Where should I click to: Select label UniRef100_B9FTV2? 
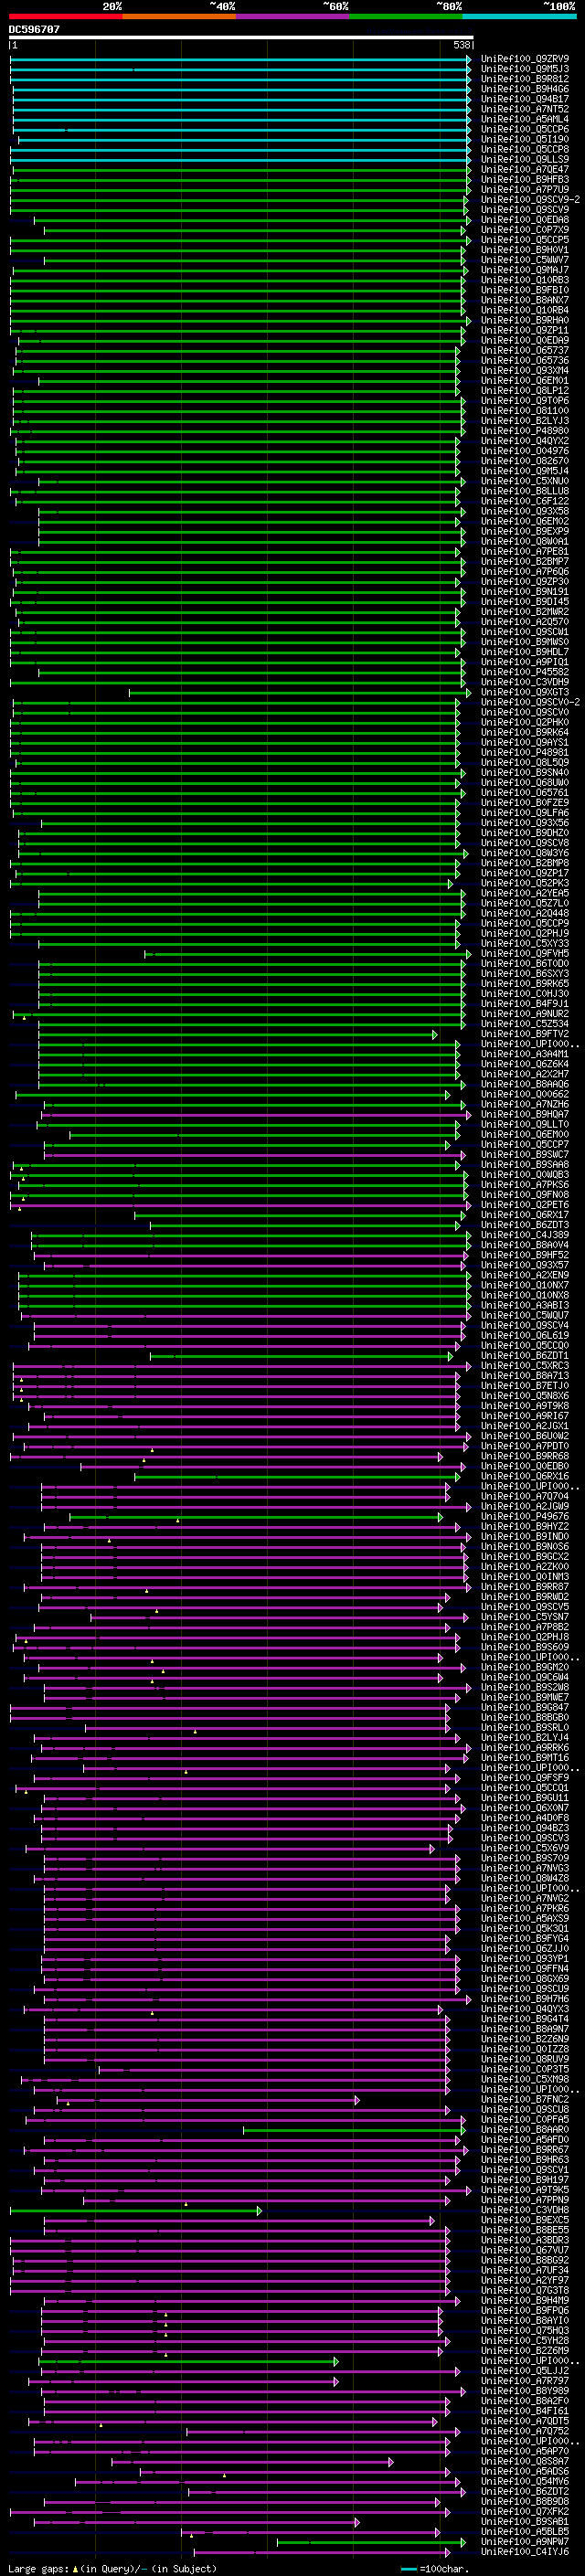[x=525, y=1034]
